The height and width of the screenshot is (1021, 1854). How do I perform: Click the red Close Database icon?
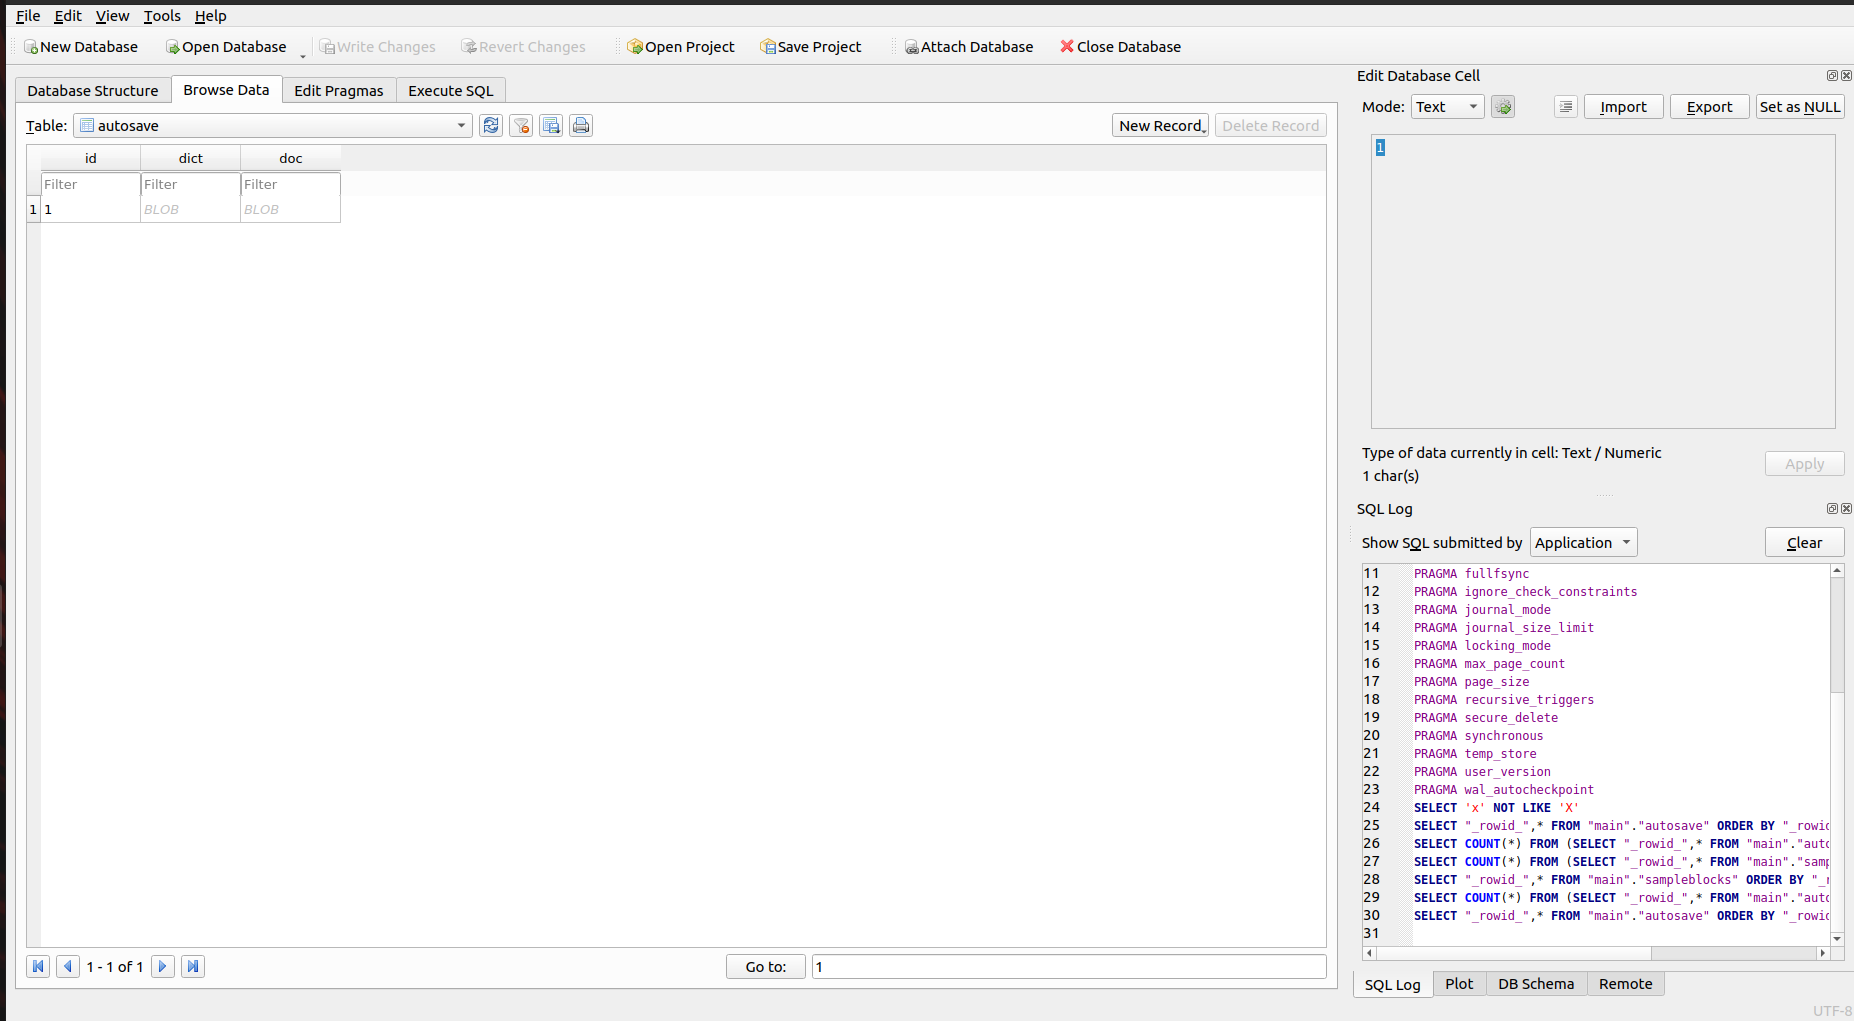(x=1067, y=46)
